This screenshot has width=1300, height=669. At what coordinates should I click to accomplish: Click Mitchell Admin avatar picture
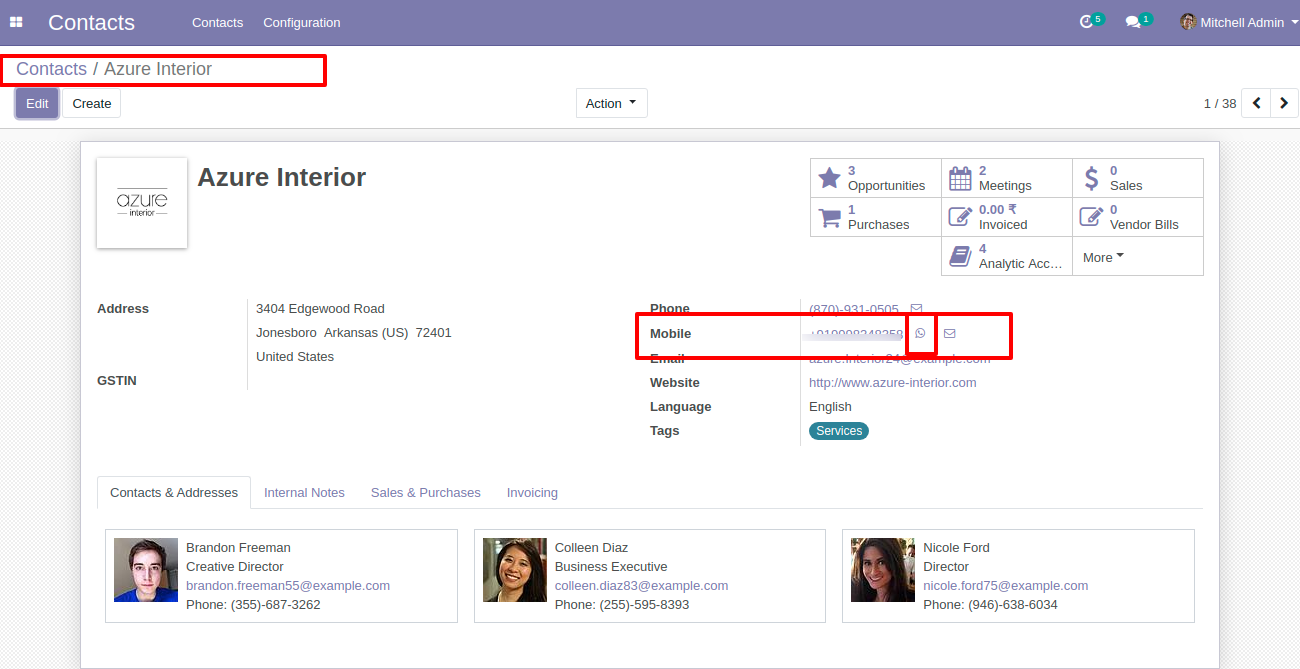point(1188,22)
